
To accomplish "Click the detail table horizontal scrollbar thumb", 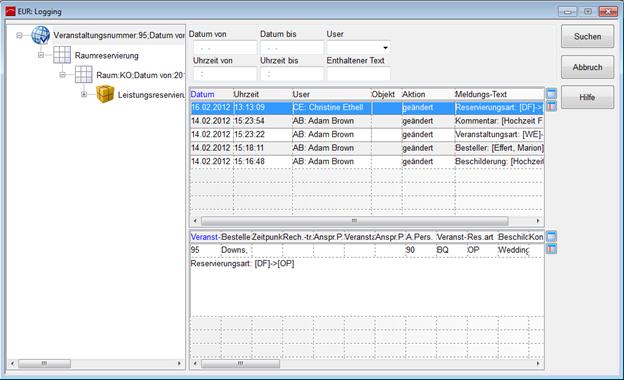I will [240, 363].
